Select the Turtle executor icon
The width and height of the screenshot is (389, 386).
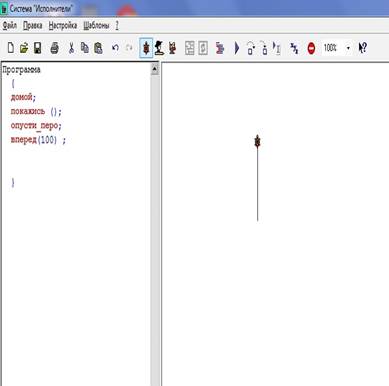pos(146,48)
